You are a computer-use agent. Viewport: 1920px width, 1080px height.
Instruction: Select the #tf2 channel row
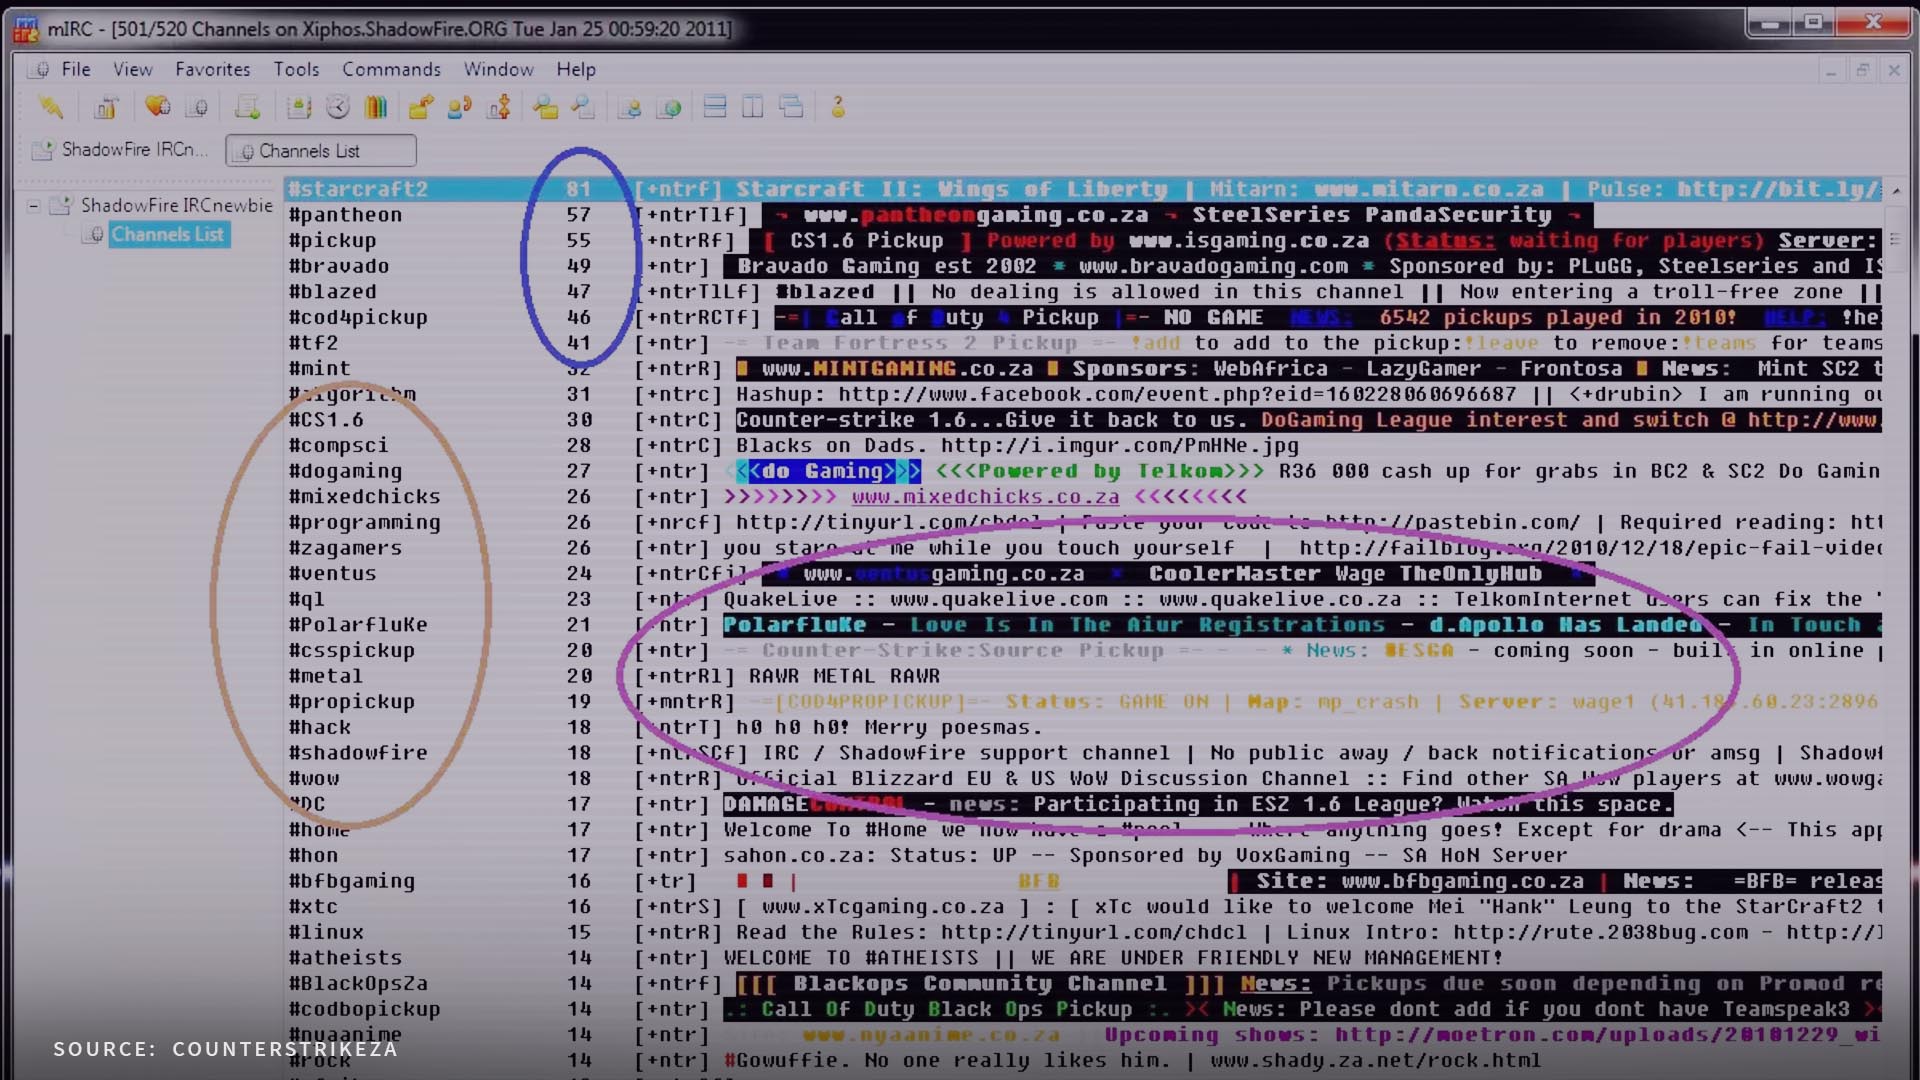tap(1083, 343)
